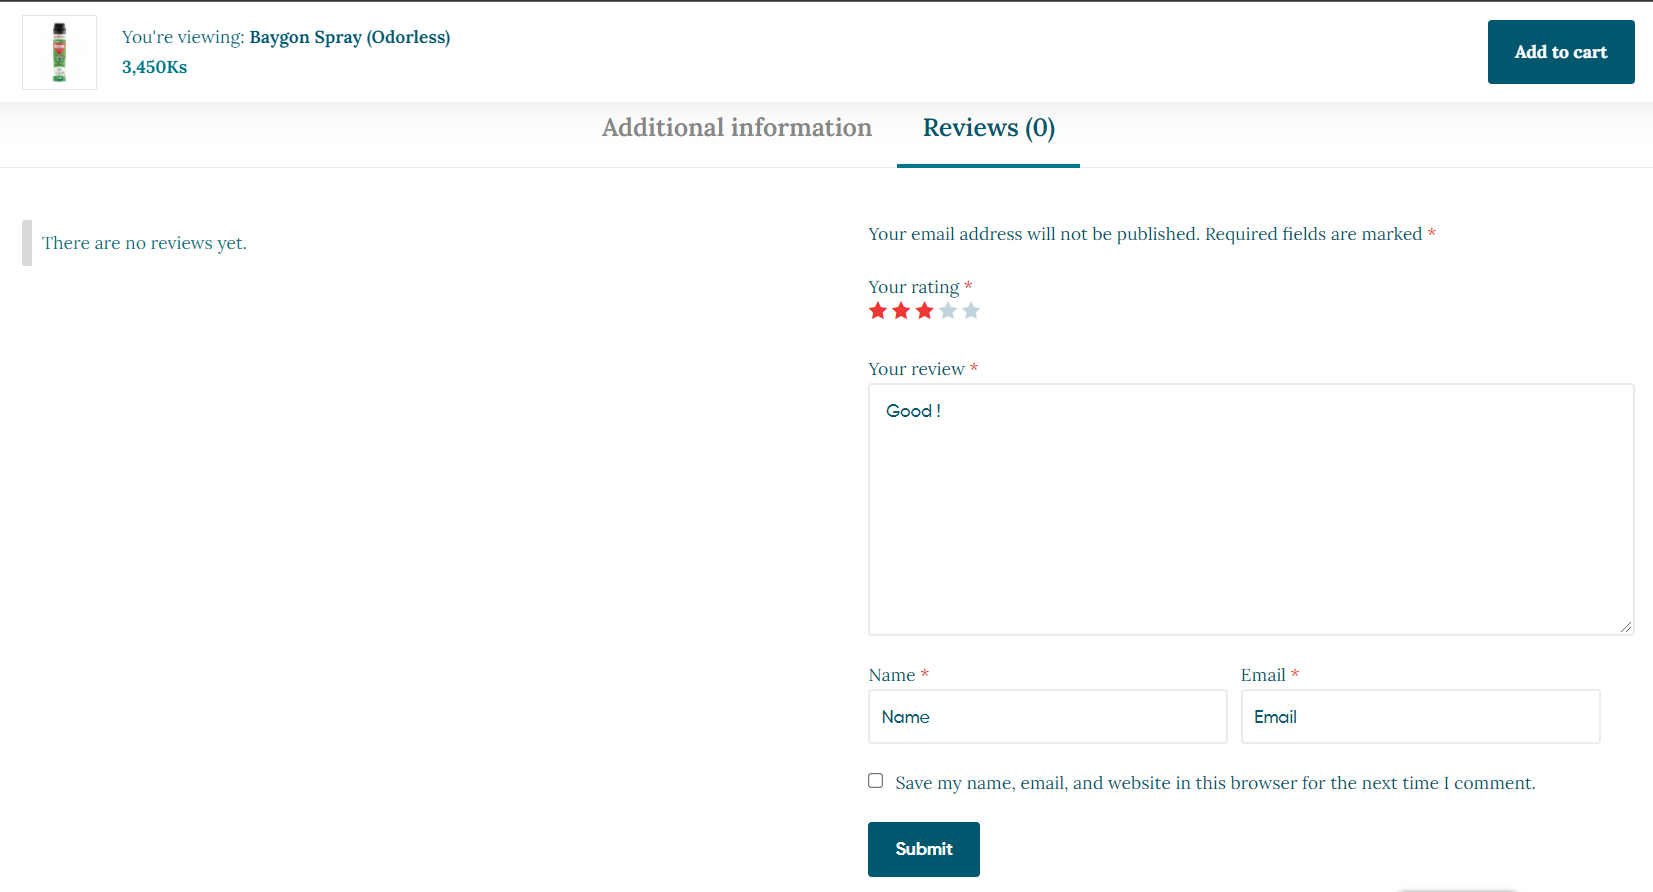Screen dimensions: 1653x892
Task: Select the fifth rating star
Action: click(971, 311)
